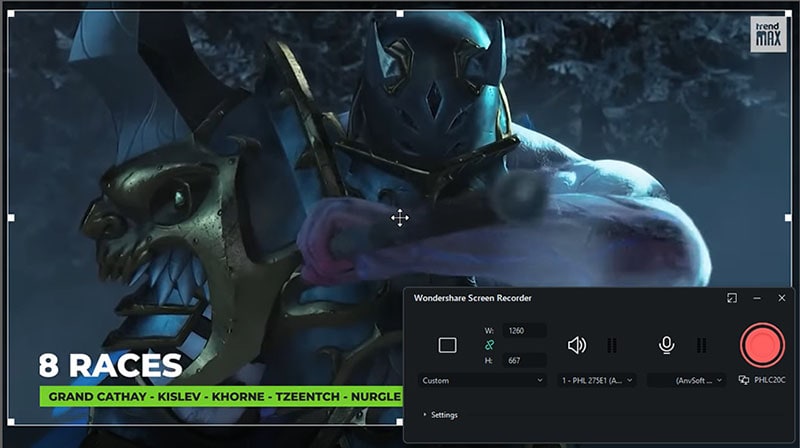The height and width of the screenshot is (448, 800).
Task: Click the top-left corner selection handle
Action: coord(11,14)
